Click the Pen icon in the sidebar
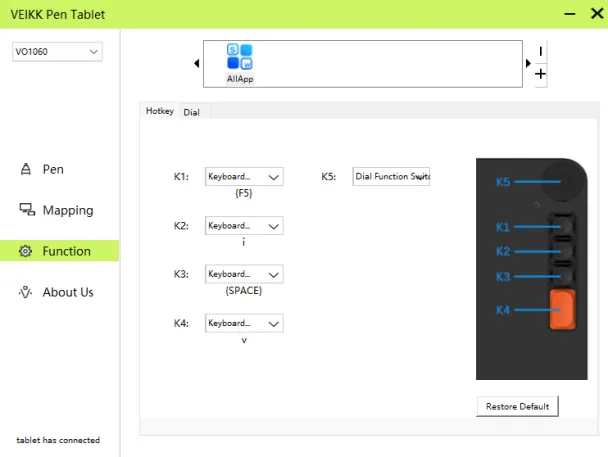 pos(26,169)
